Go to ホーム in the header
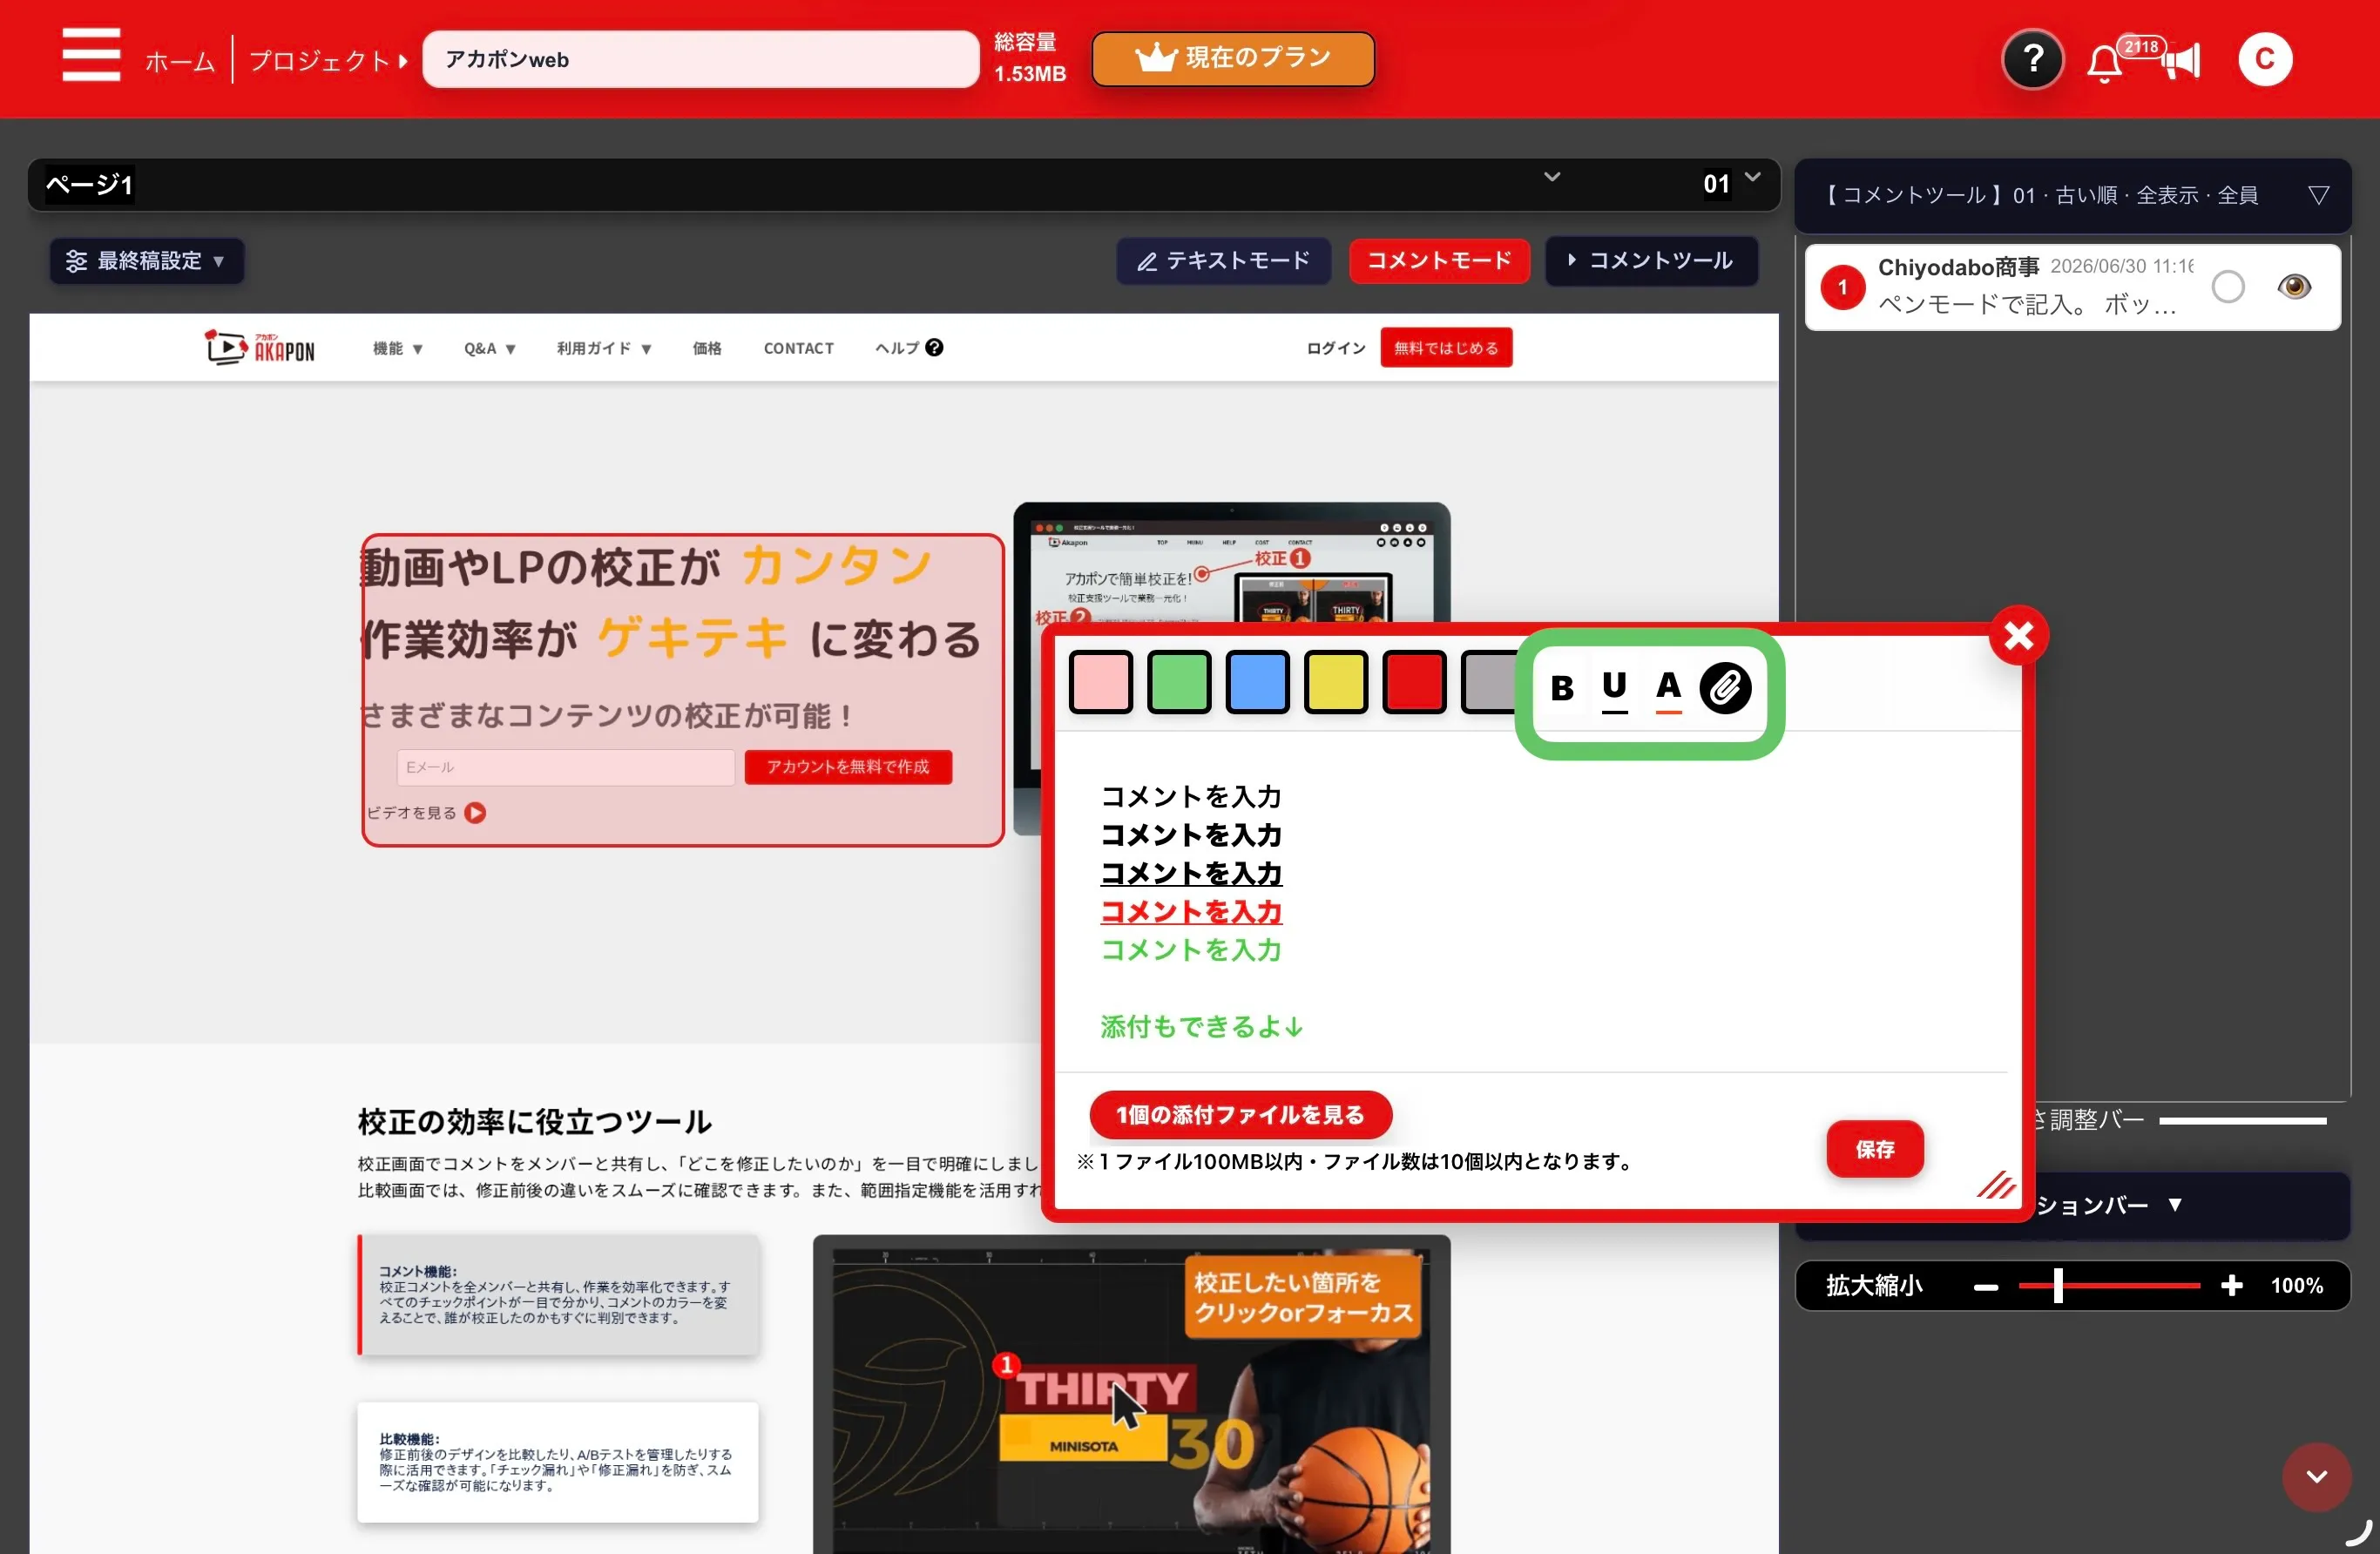The image size is (2380, 1554). pos(180,61)
